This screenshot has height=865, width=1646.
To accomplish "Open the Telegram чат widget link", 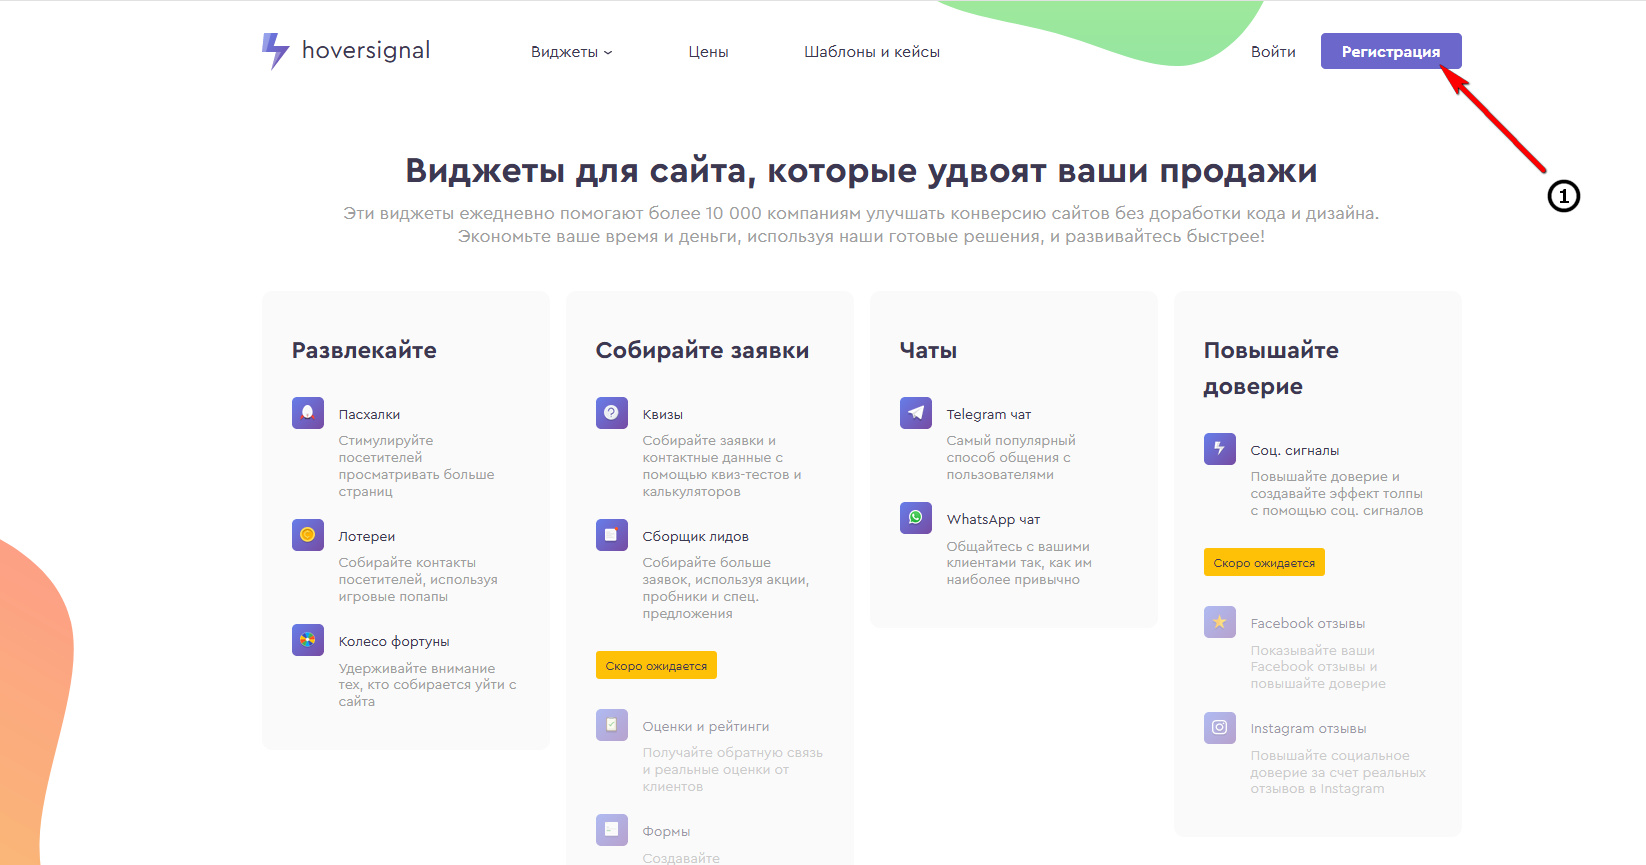I will click(989, 415).
